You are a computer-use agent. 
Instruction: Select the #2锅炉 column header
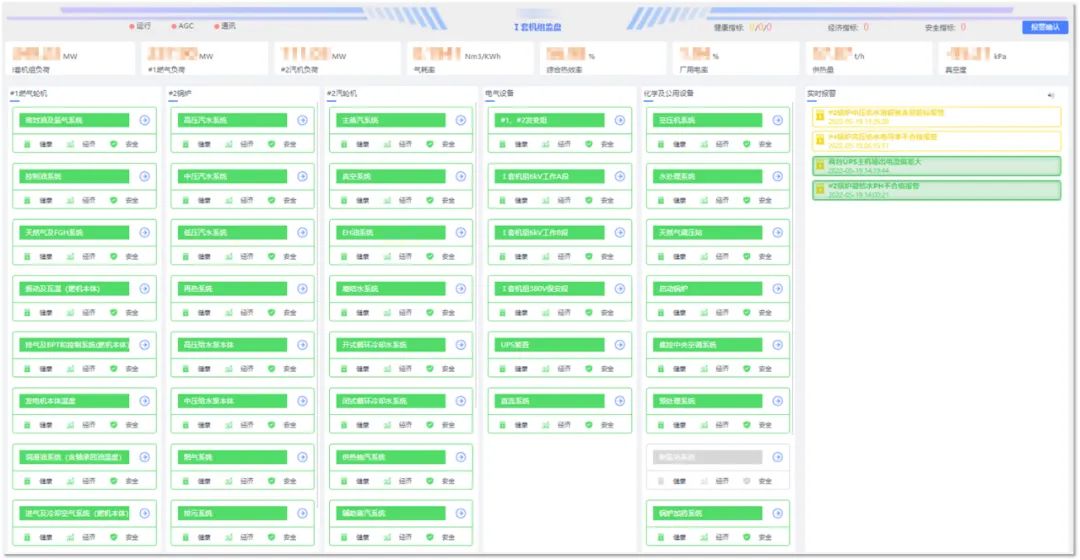pos(180,93)
